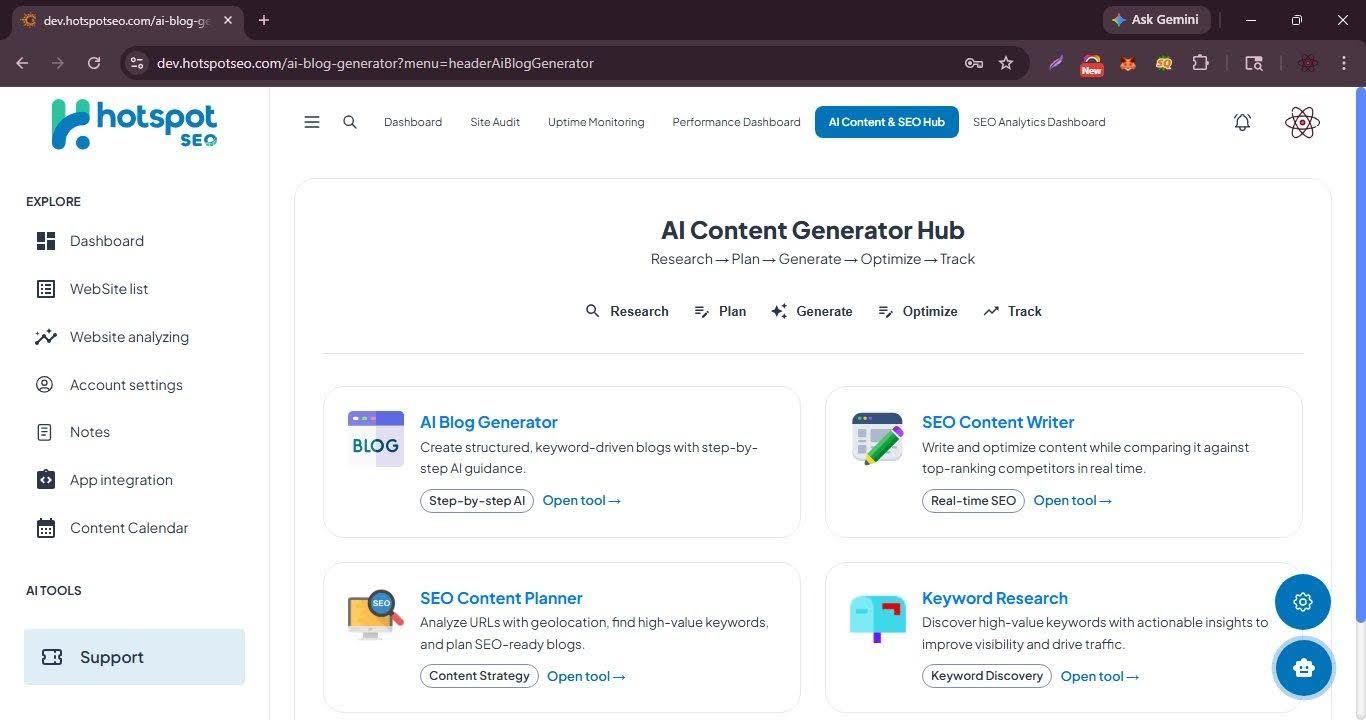Click the Website analyzing chart icon
Screen dimensions: 1366x720
(x=46, y=337)
